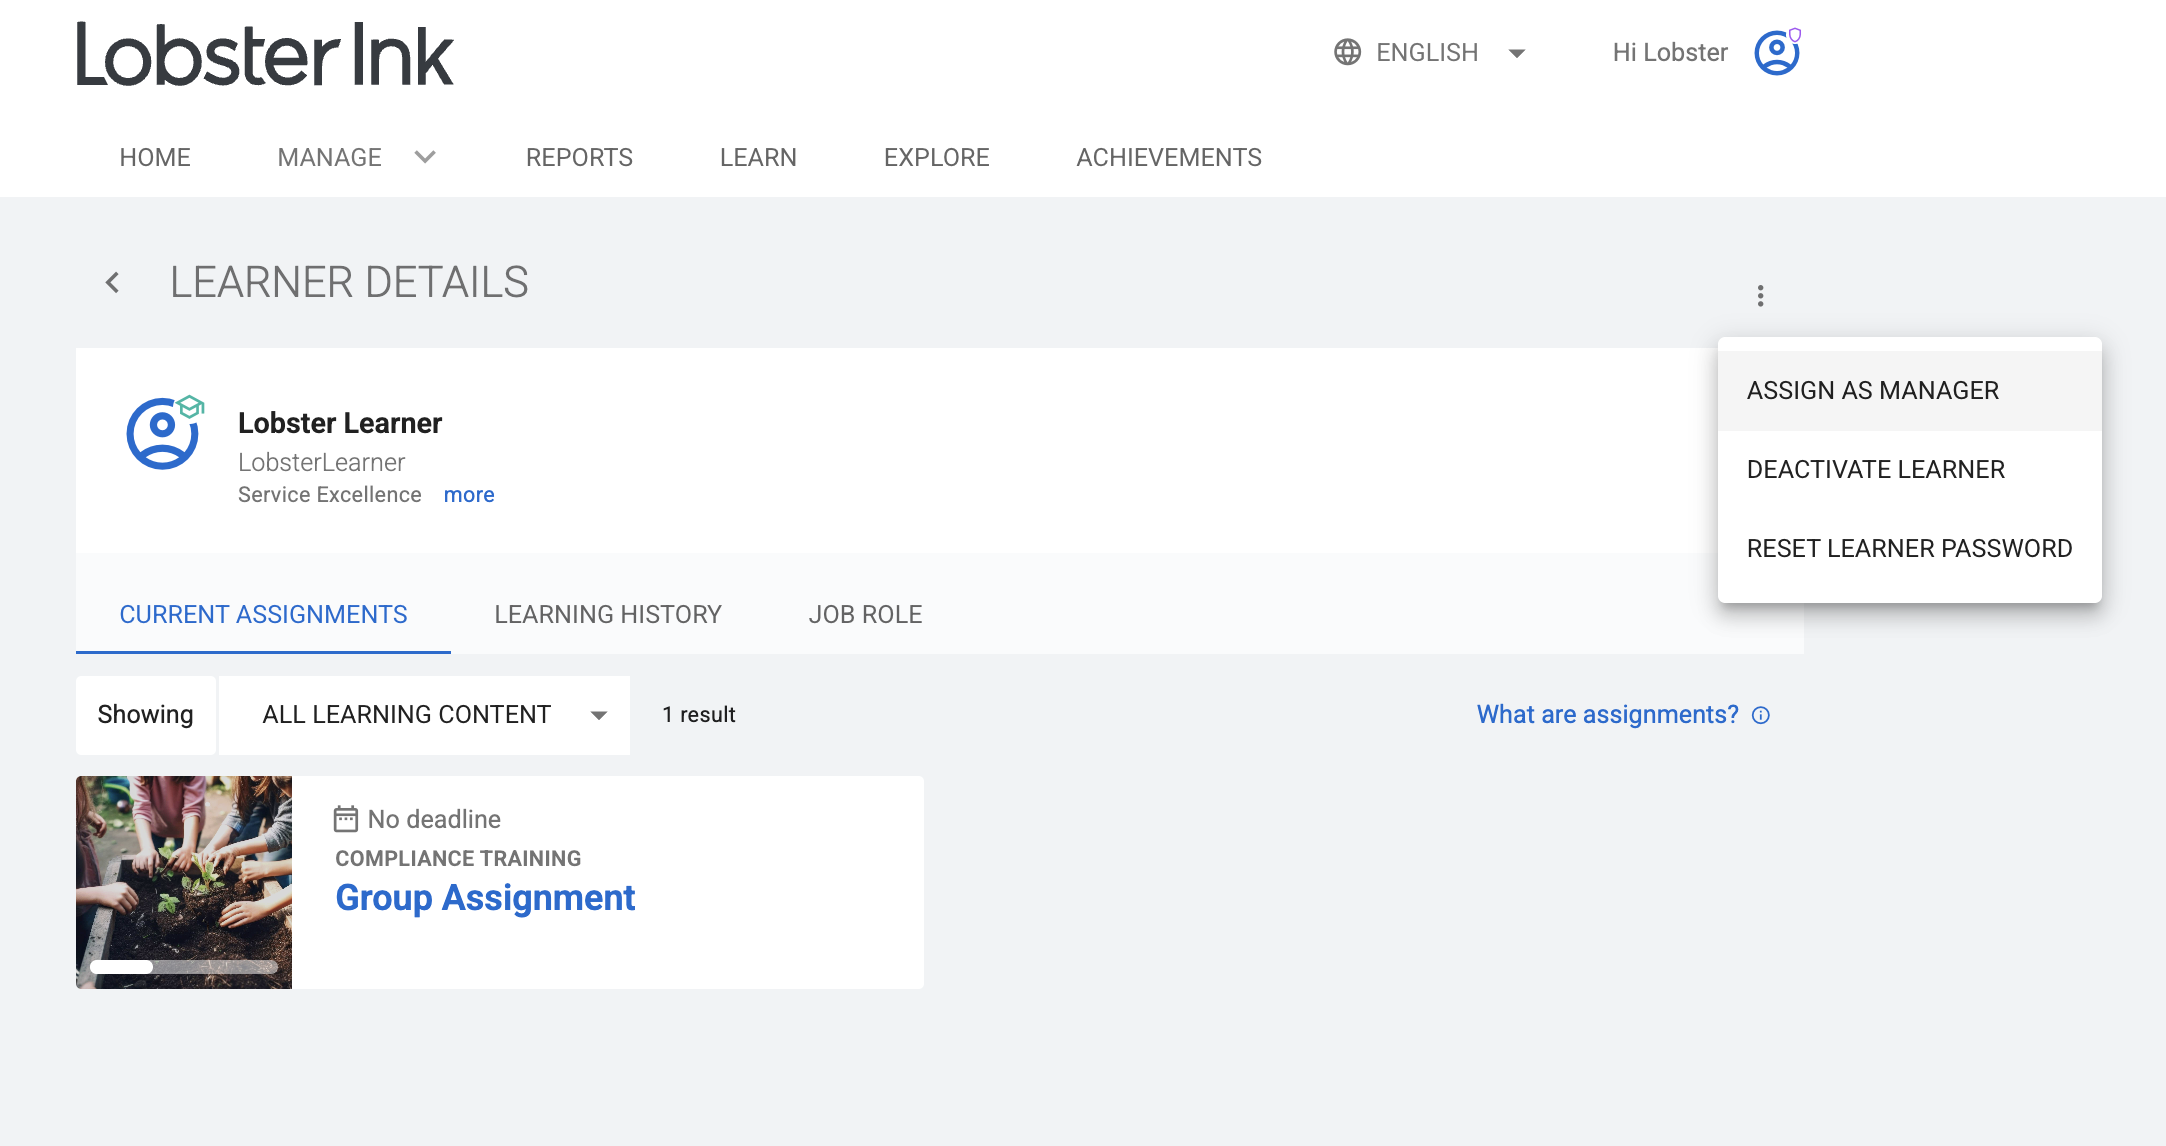Open the ACHIEVEMENTS nav item
Screen dimensions: 2166x1146
pyautogui.click(x=1169, y=157)
